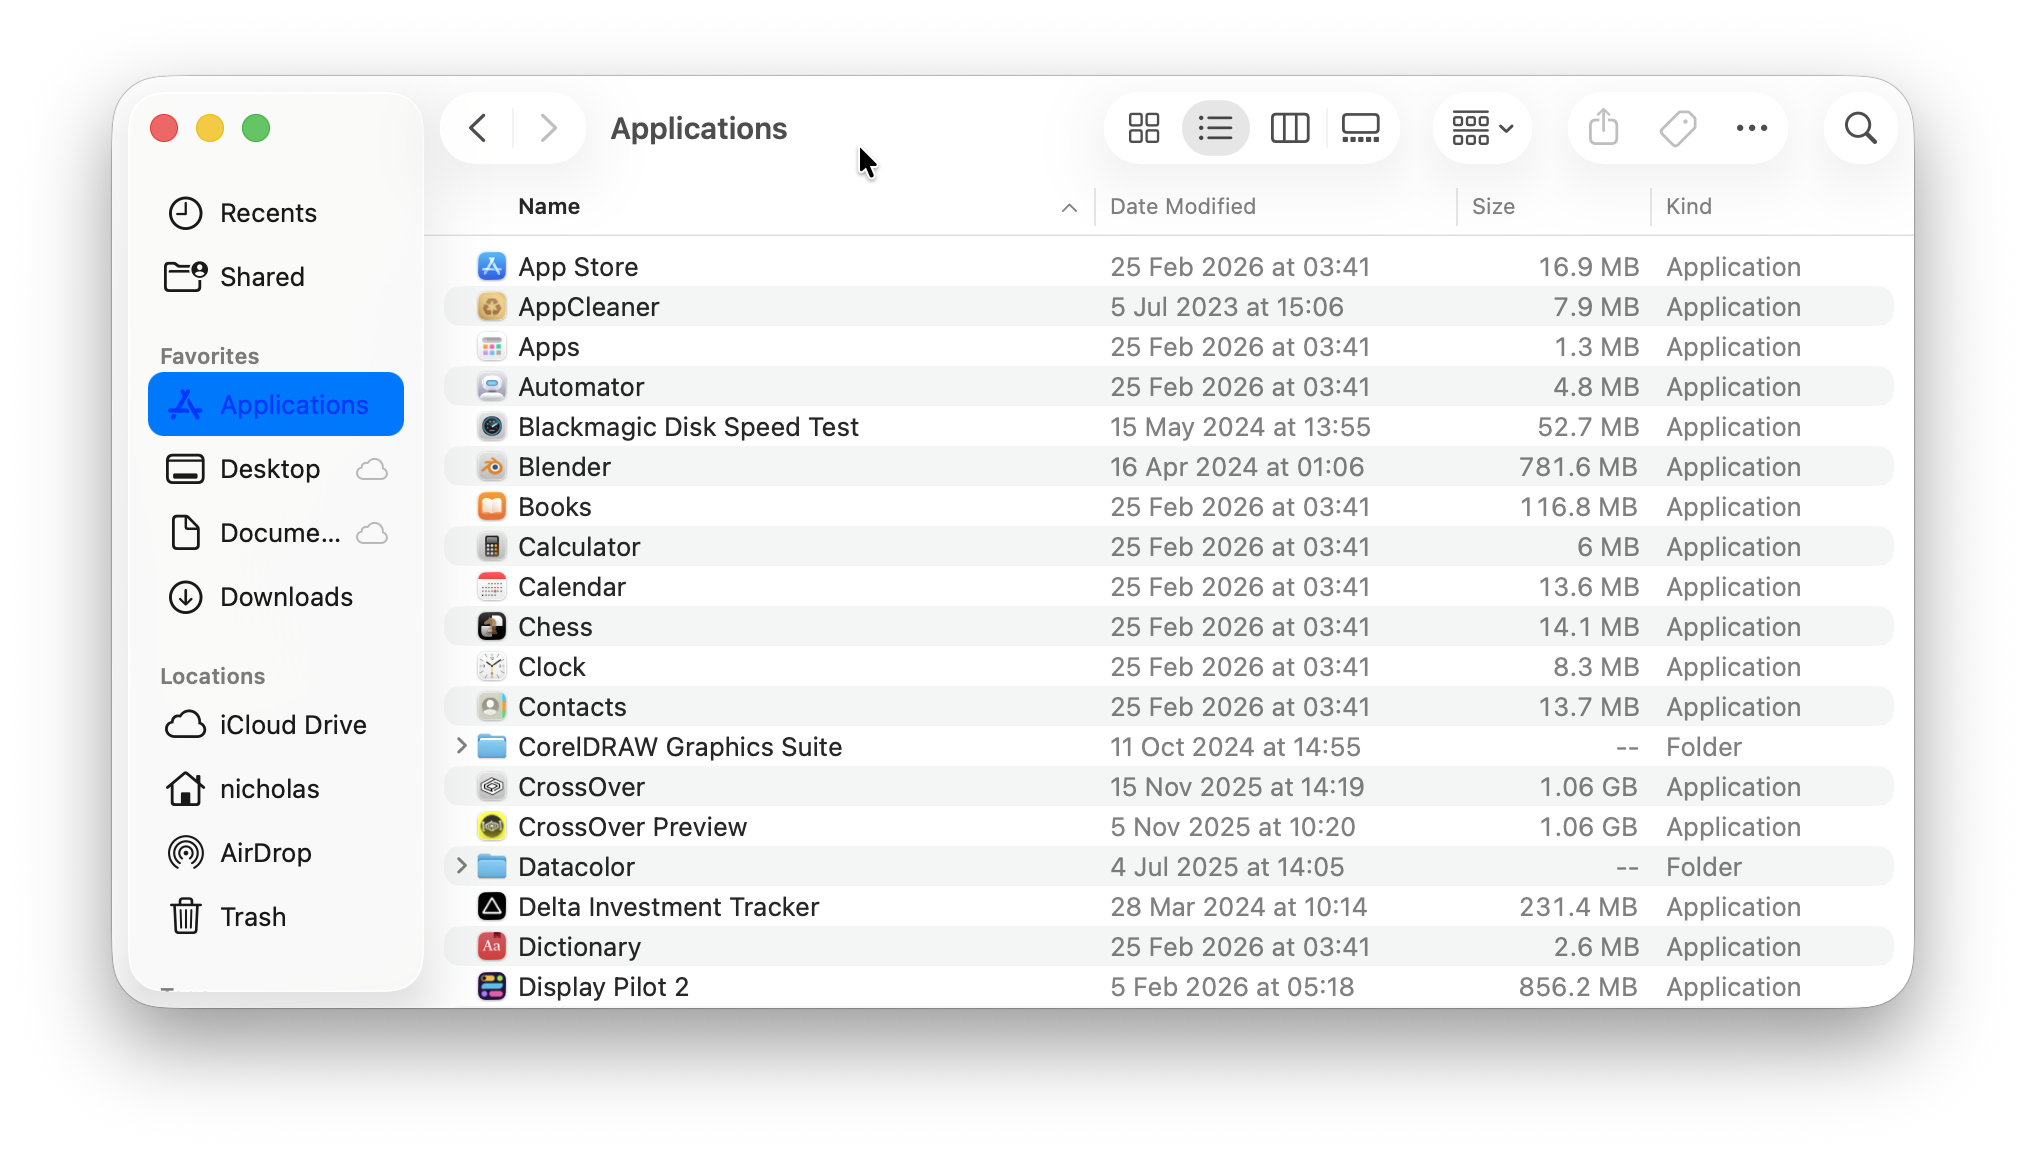Screen dimensions: 2026x1156
Task: Select the CrossOver app icon
Action: pyautogui.click(x=491, y=786)
